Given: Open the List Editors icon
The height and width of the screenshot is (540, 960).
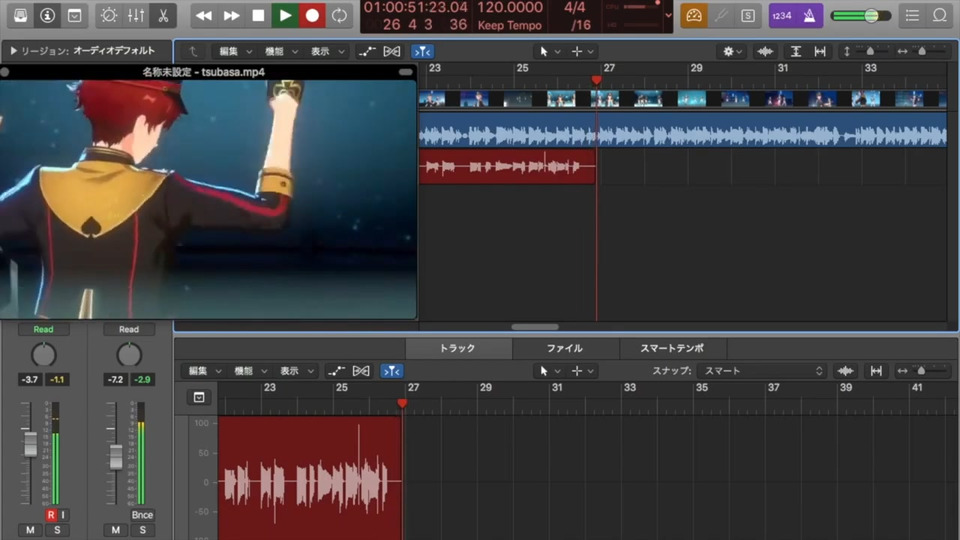Looking at the screenshot, I should click(x=912, y=15).
